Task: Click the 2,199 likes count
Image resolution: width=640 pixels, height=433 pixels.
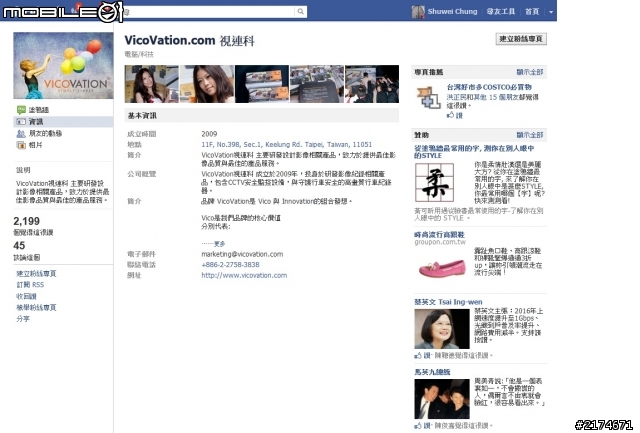Action: point(27,221)
